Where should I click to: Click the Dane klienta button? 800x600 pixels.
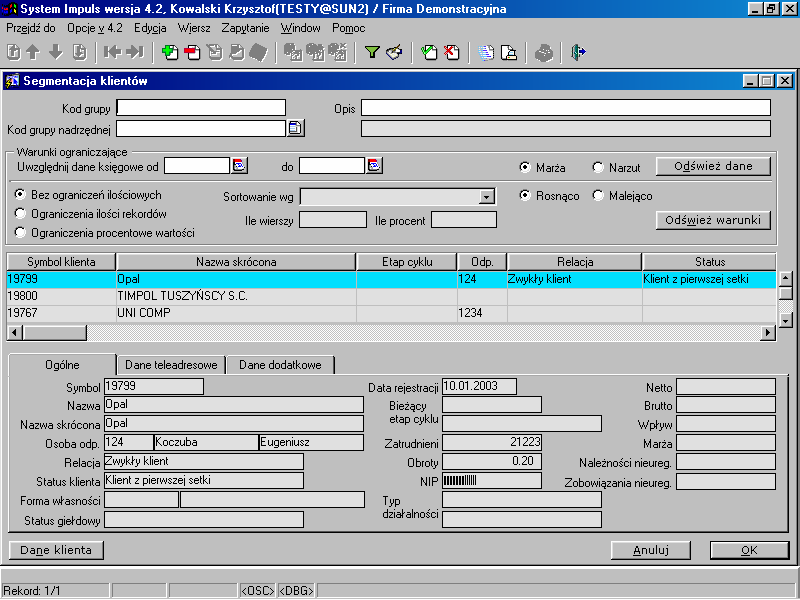(56, 550)
